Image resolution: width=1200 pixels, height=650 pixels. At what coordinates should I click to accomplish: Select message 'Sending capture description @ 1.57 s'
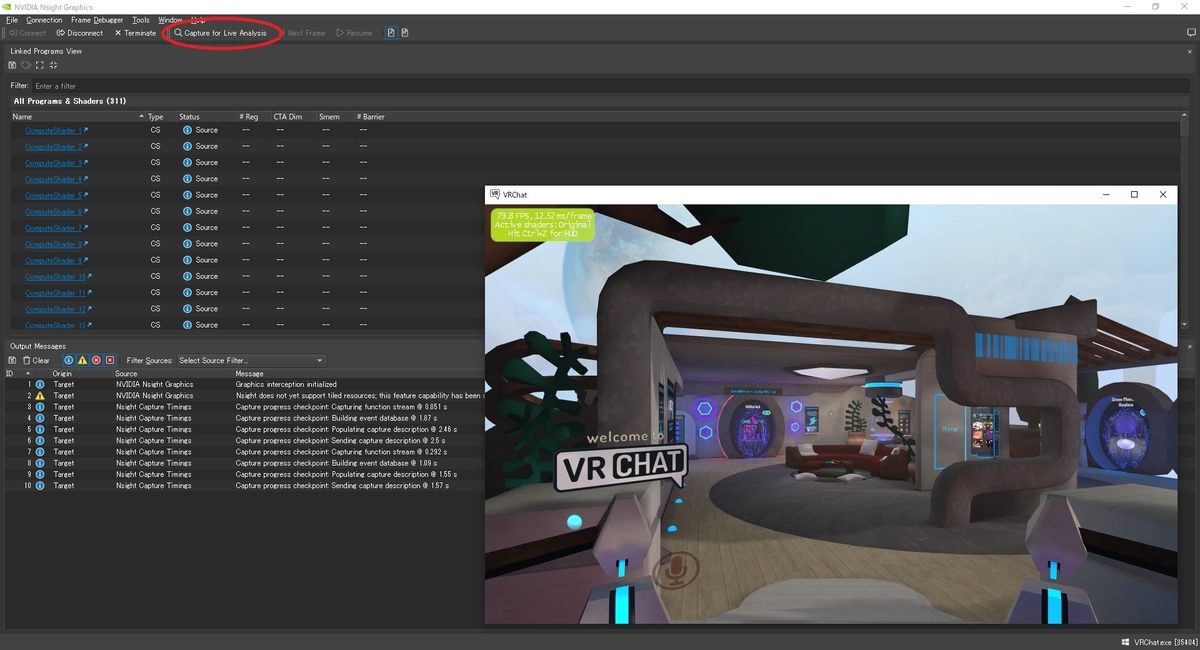(342, 486)
